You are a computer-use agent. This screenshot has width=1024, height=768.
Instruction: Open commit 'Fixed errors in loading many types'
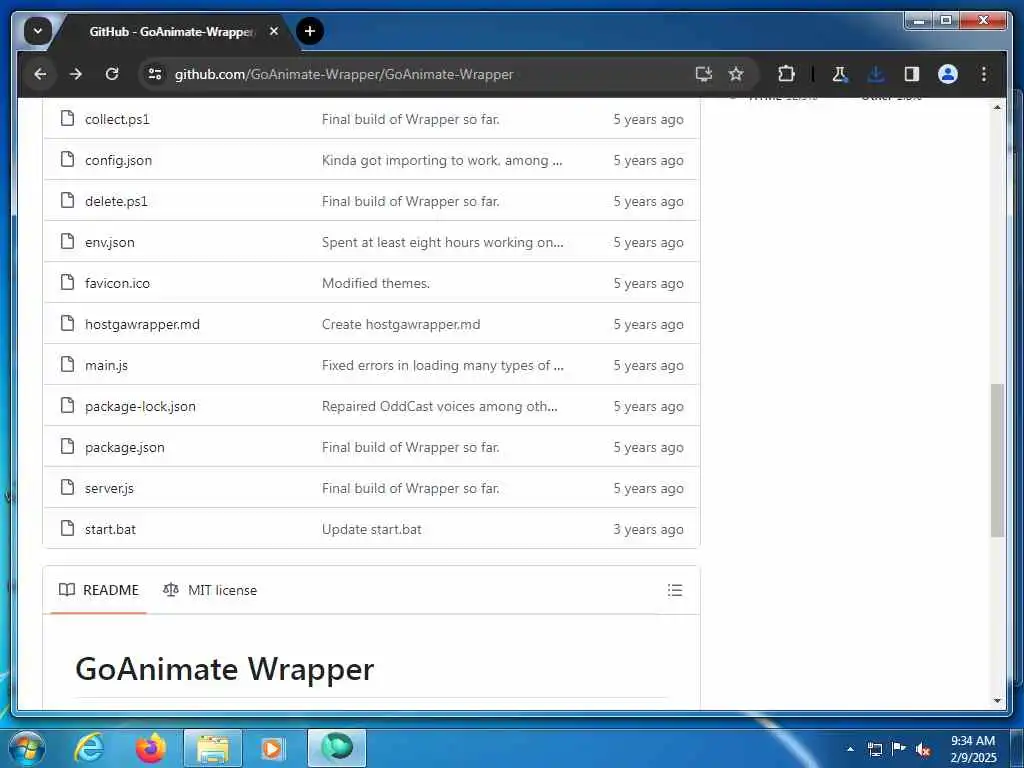[442, 366]
